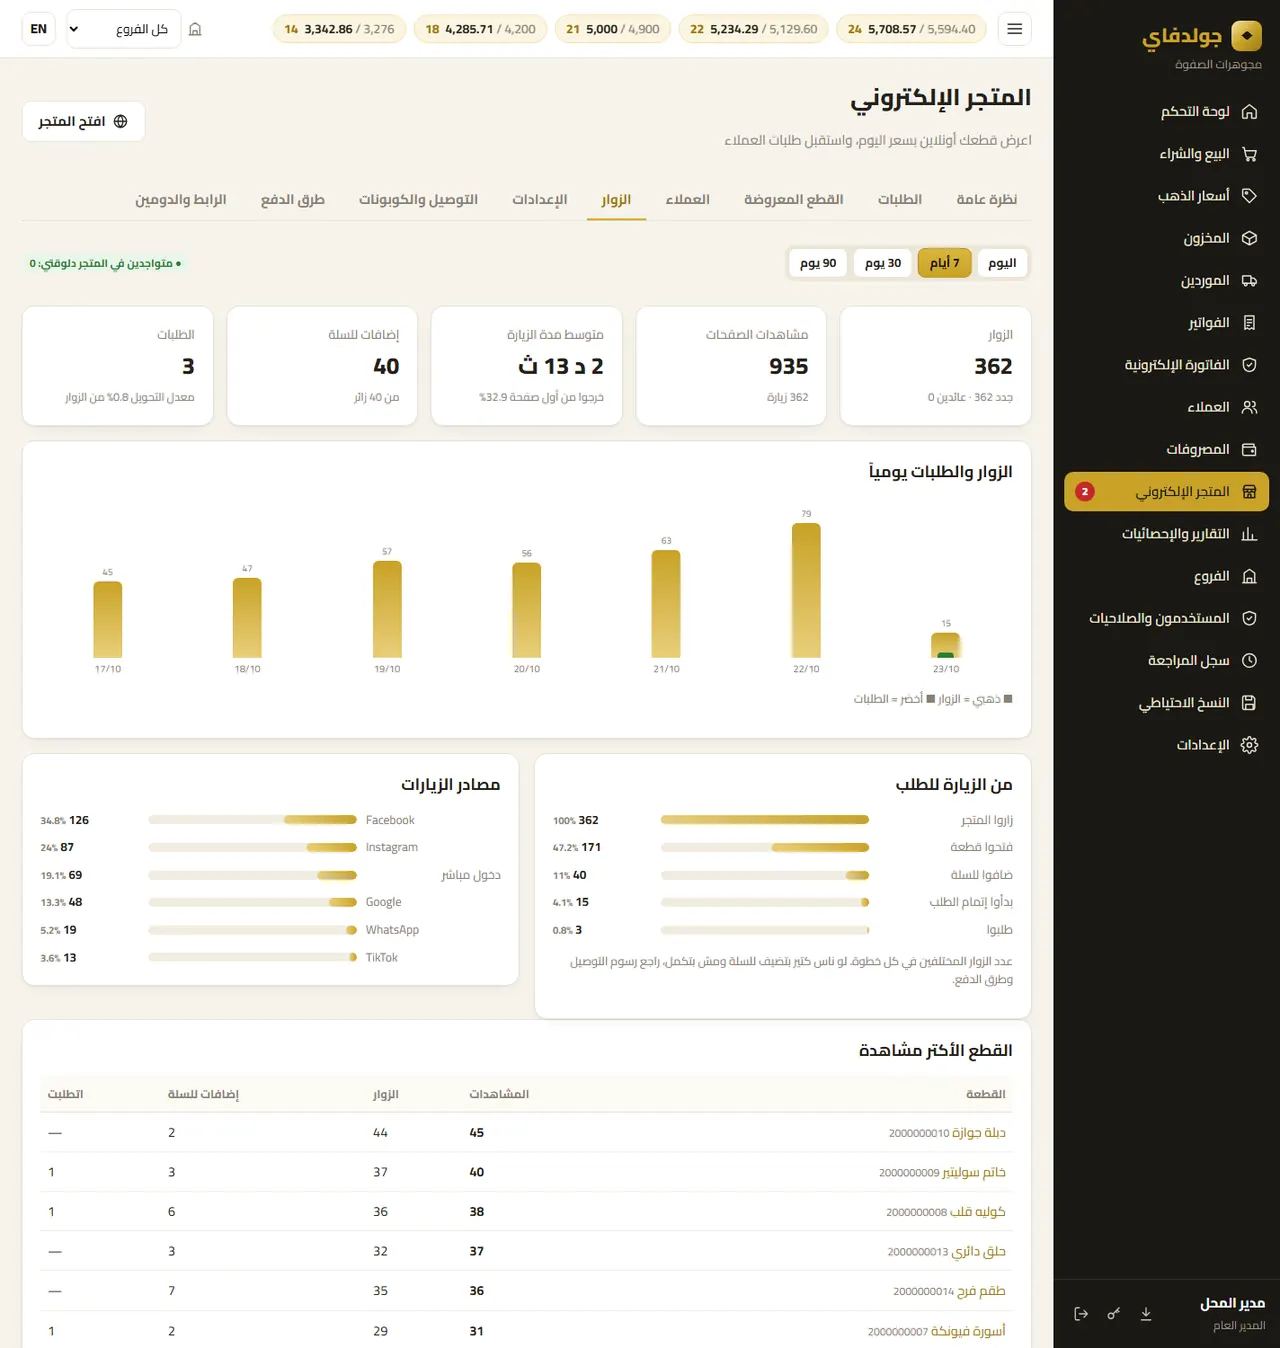Switch to the الرابط والدومين tab
This screenshot has width=1280, height=1348.
point(181,200)
